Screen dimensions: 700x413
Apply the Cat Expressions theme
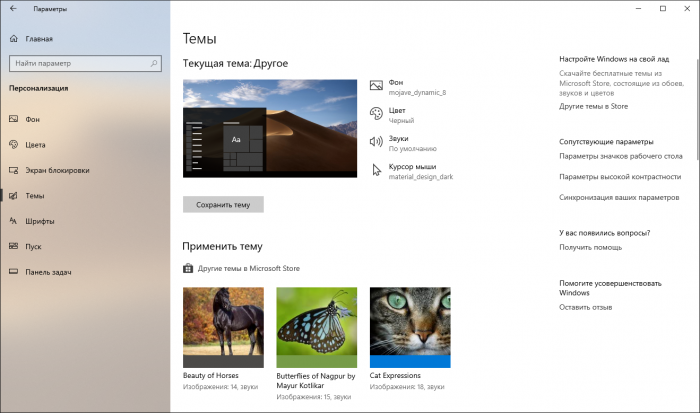pyautogui.click(x=410, y=327)
